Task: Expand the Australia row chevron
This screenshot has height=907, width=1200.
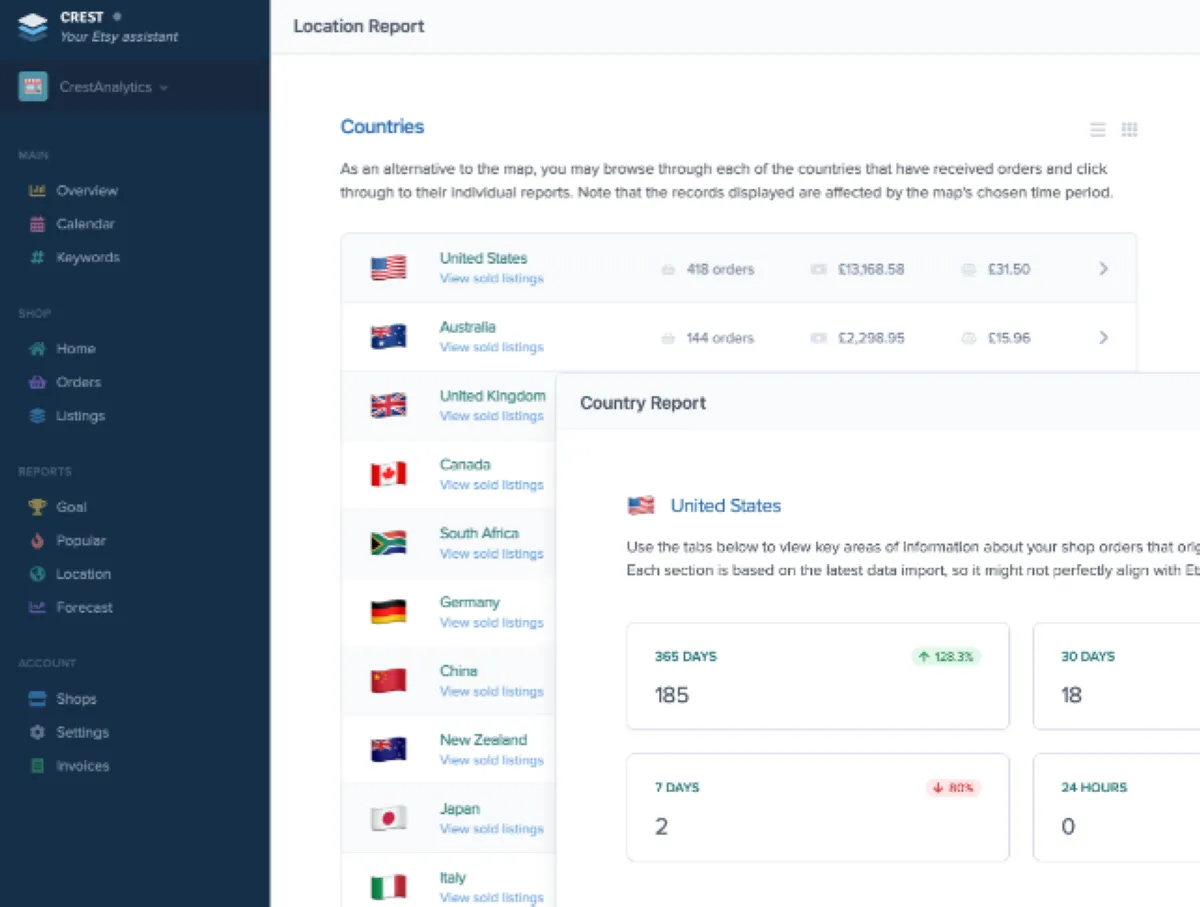Action: click(1104, 337)
